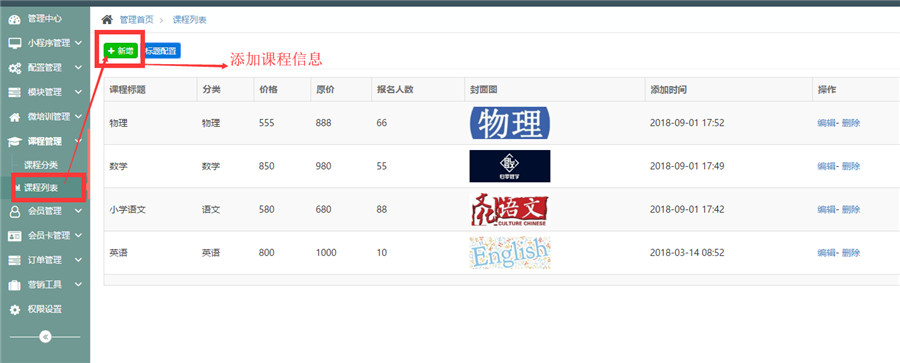
Task: Click the 订单管理 list icon
Action: [x=15, y=260]
